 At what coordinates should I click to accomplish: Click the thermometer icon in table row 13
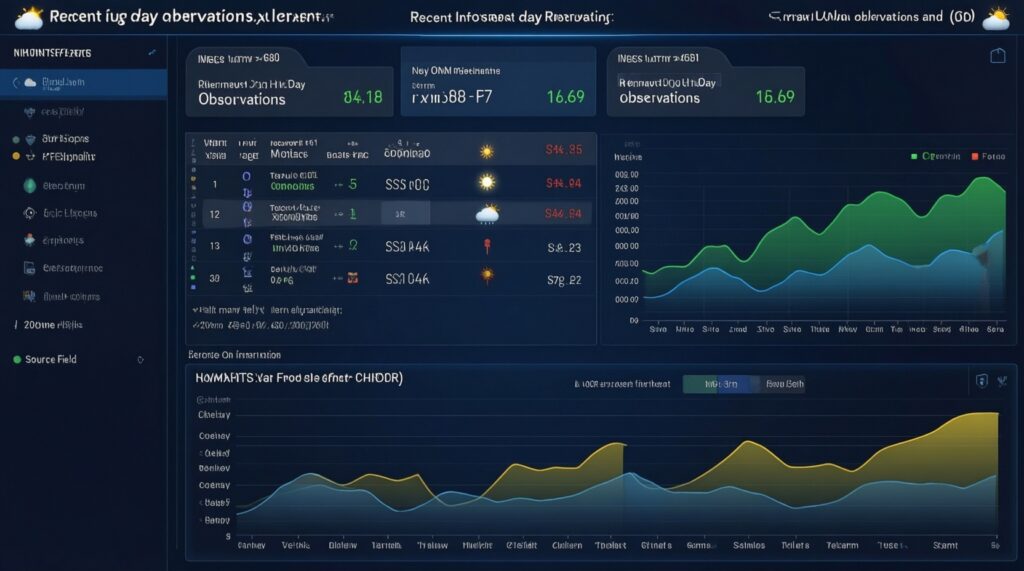(x=487, y=245)
